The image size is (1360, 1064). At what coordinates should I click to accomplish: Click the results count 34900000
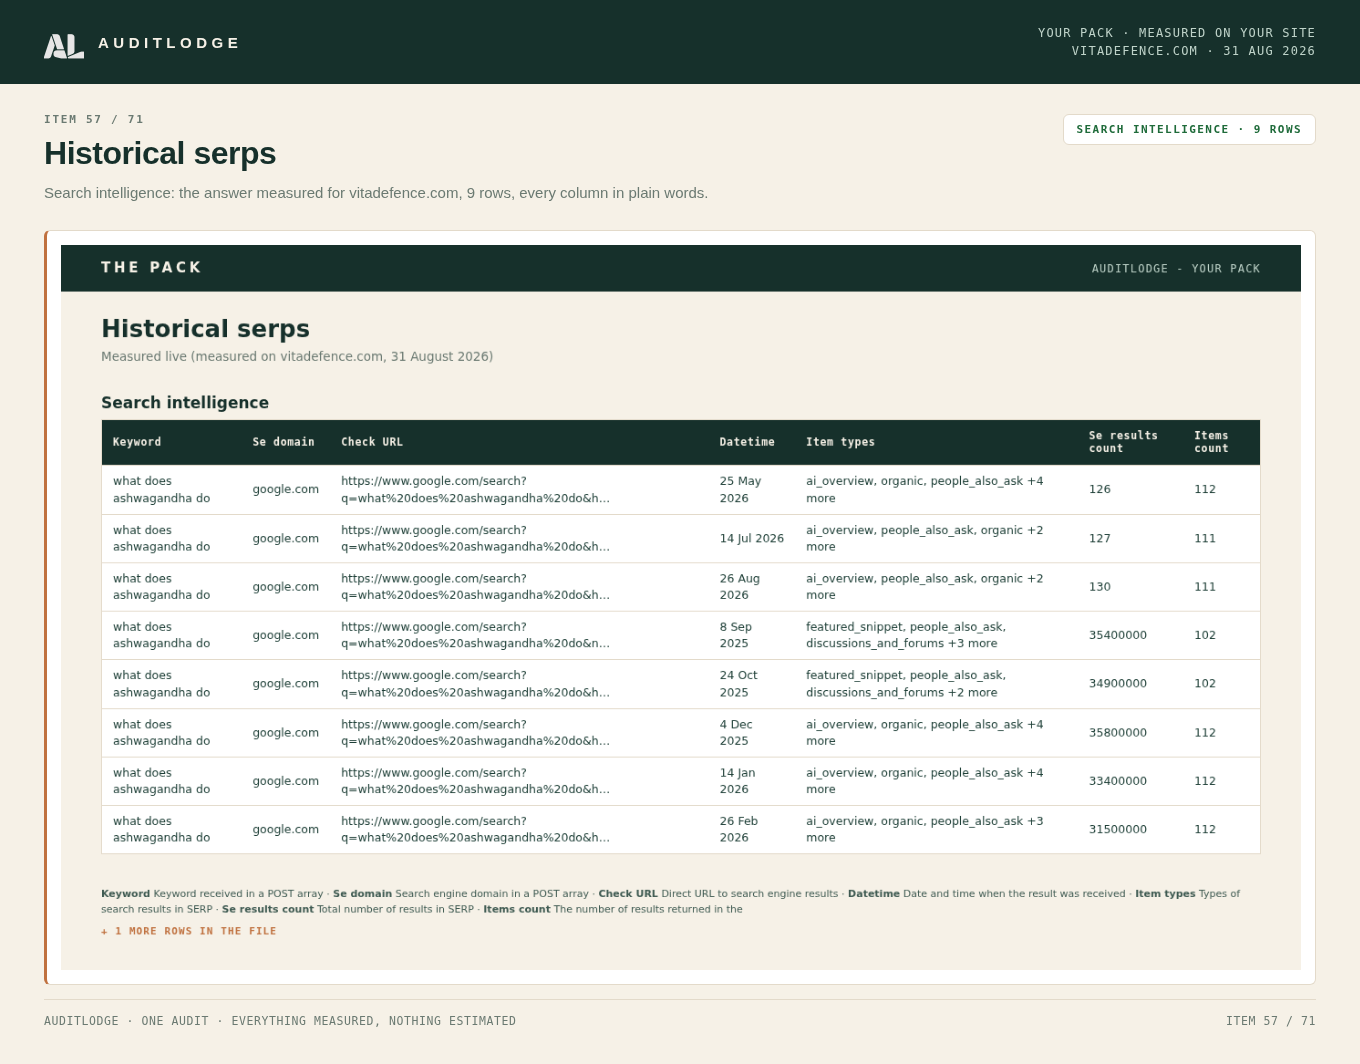[1118, 684]
